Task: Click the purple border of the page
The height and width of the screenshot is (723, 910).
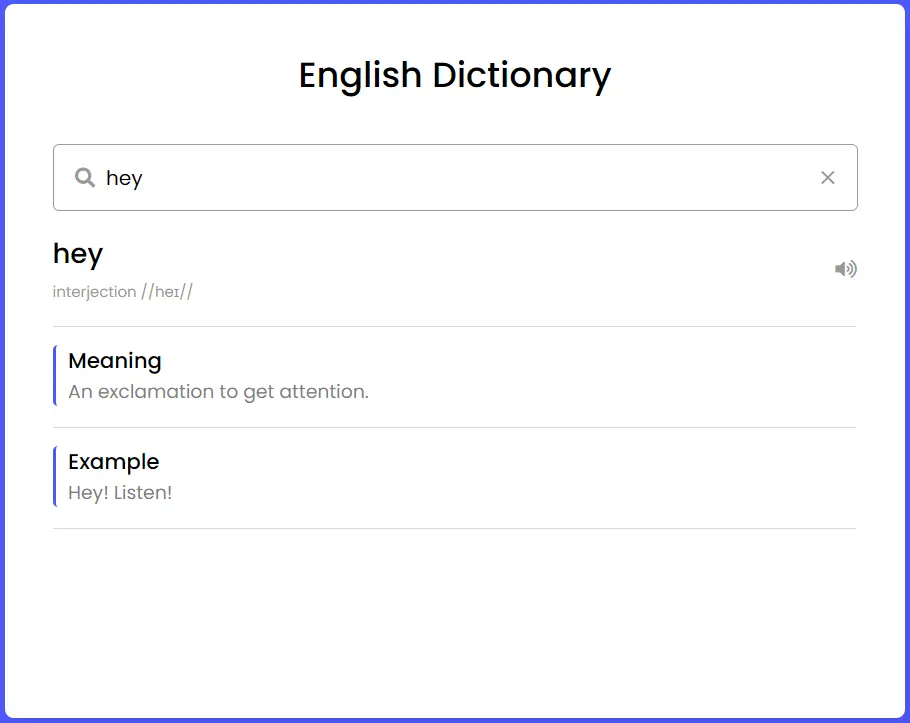Action: coord(2,360)
